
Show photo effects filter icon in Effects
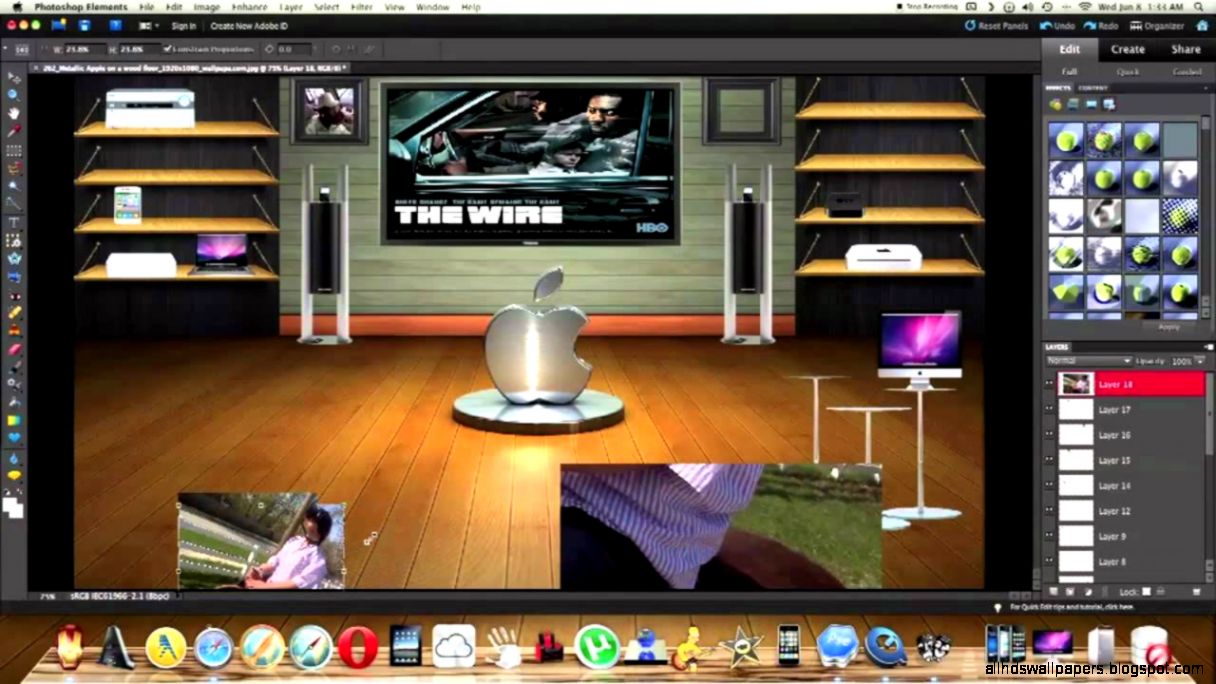[1091, 104]
